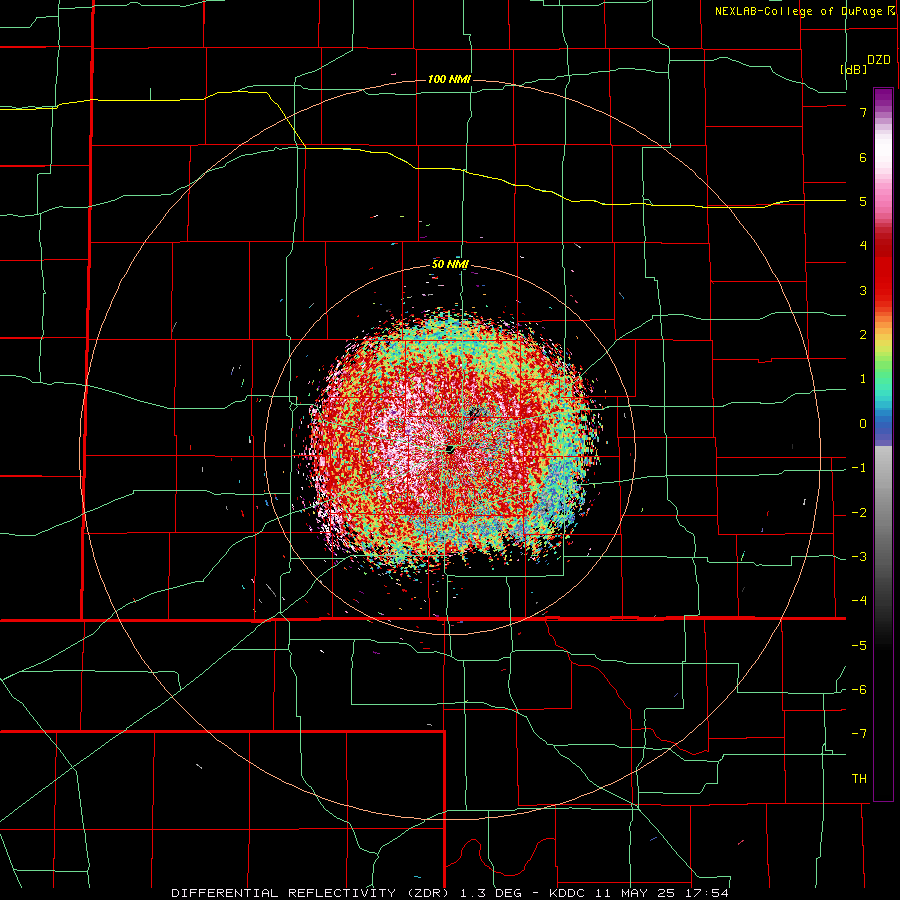Screen dimensions: 900x900
Task: Click the -4 value on color scale
Action: [859, 601]
